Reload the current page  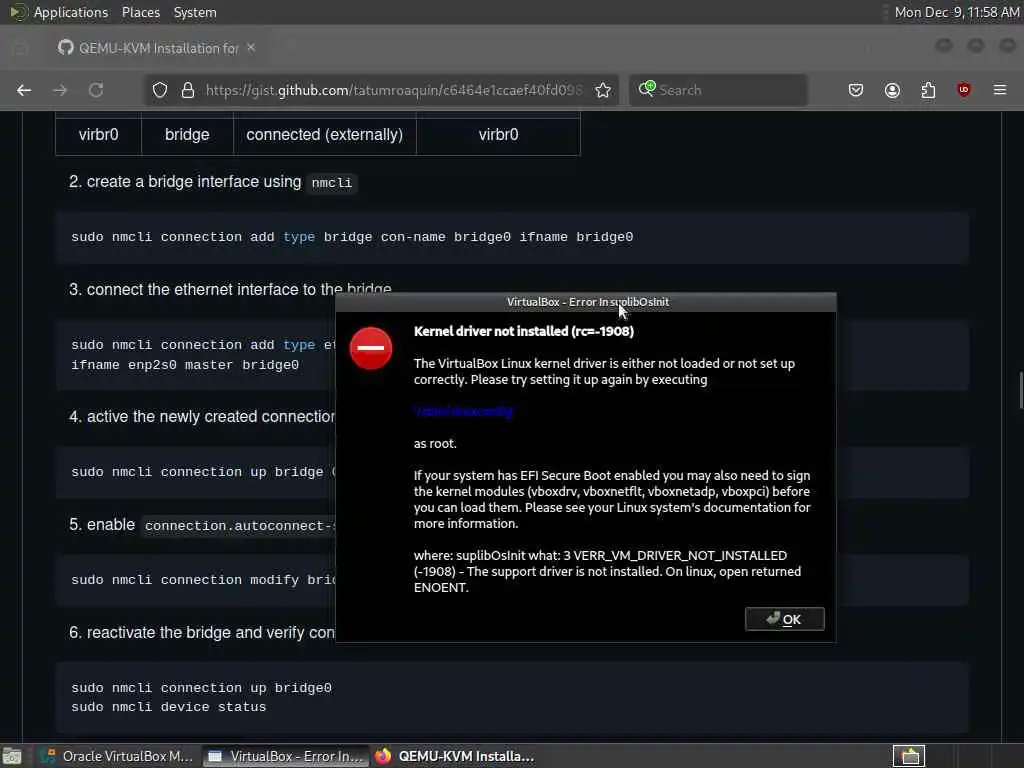(x=96, y=90)
